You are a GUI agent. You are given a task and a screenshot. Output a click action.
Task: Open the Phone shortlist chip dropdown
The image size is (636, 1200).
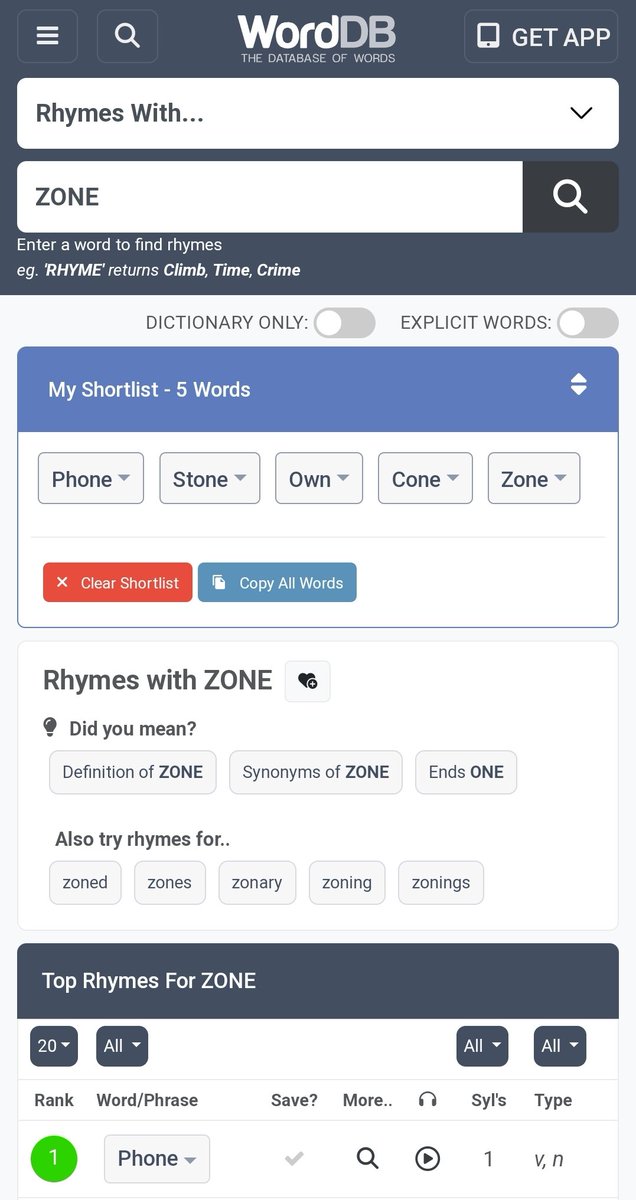[91, 479]
